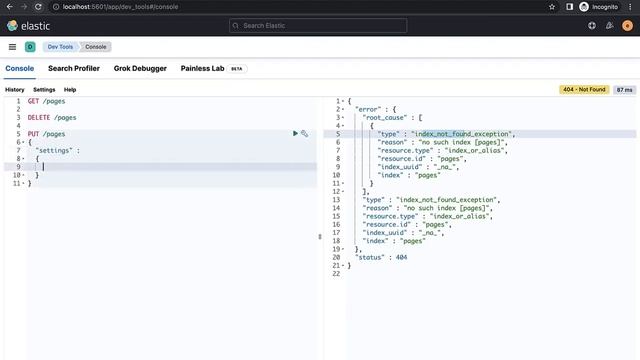Toggle editor fold arrow on line 11

click(x=23, y=184)
